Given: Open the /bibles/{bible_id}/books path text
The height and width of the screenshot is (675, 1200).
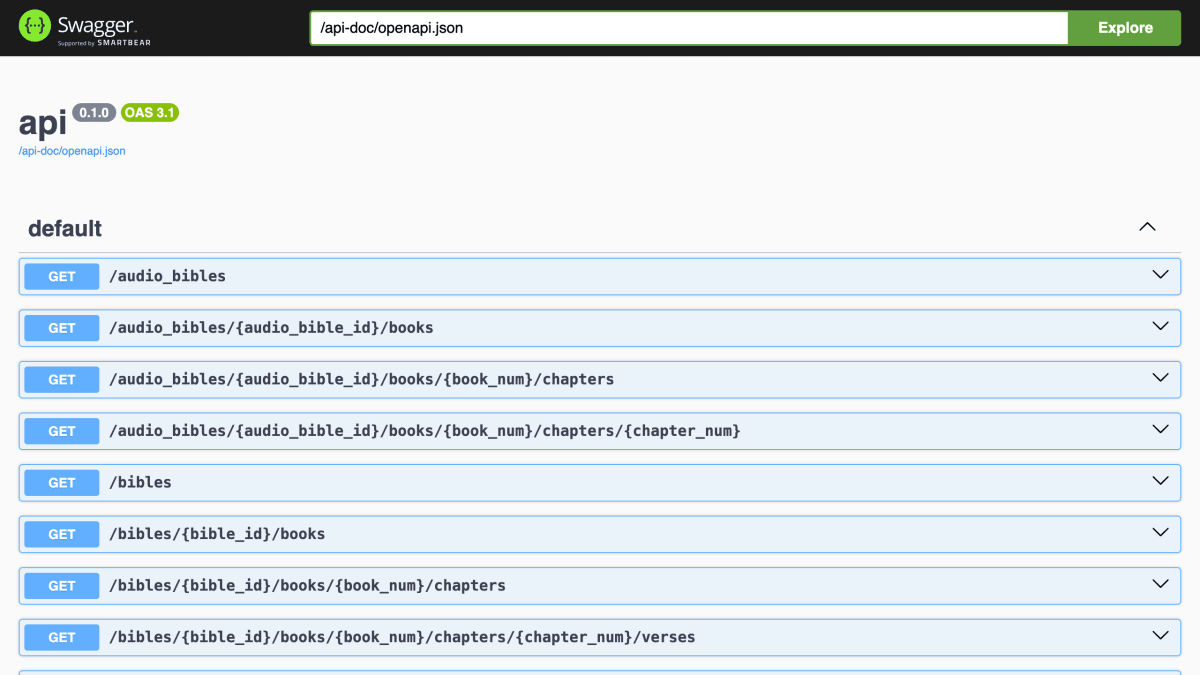Looking at the screenshot, I should pyautogui.click(x=217, y=534).
